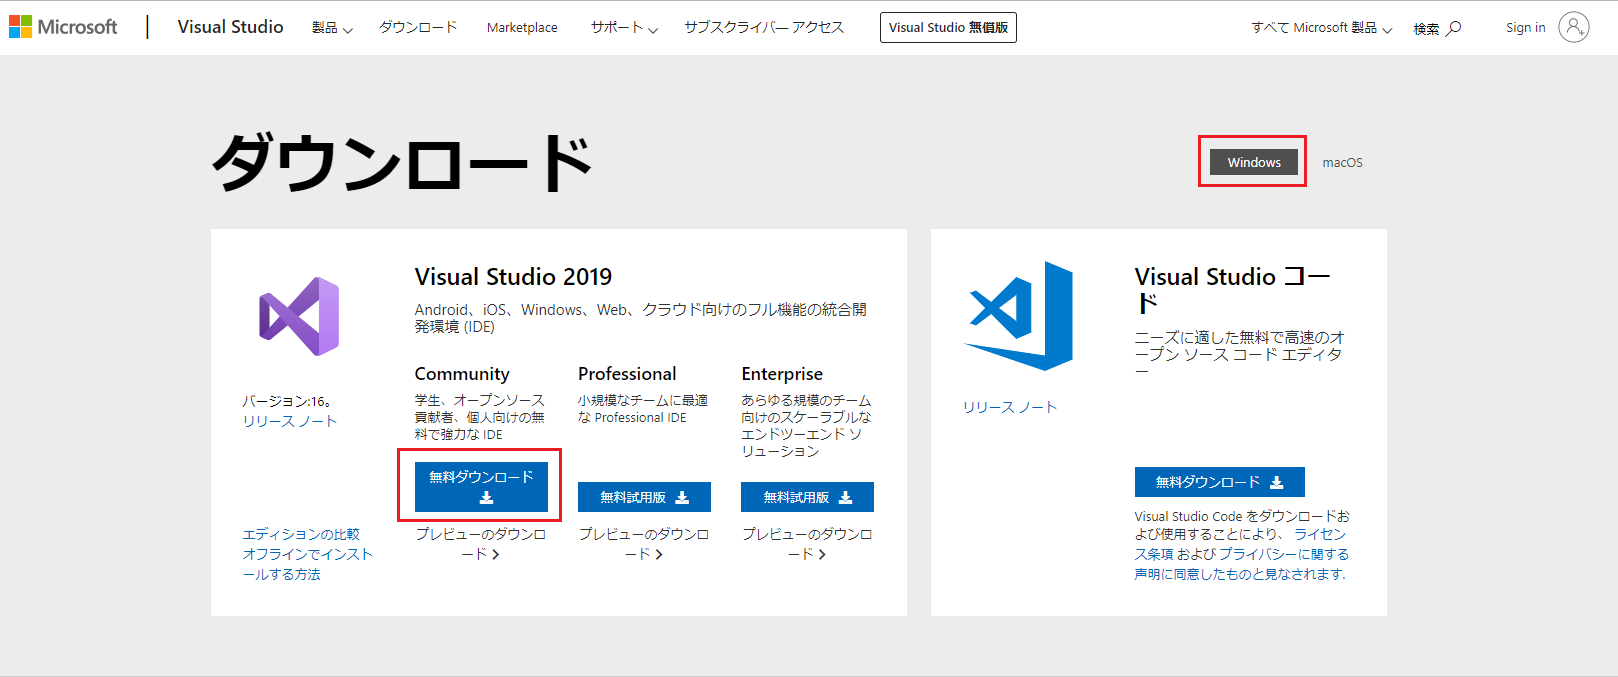The width and height of the screenshot is (1618, 677).
Task: Click the Community edition heading
Action: coord(462,374)
